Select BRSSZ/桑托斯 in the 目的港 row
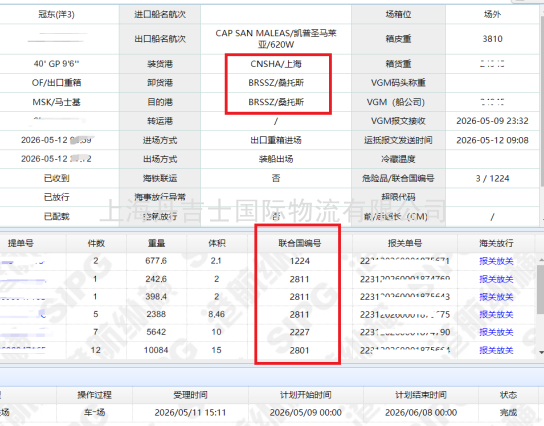Image resolution: width=544 pixels, height=426 pixels. 276,102
